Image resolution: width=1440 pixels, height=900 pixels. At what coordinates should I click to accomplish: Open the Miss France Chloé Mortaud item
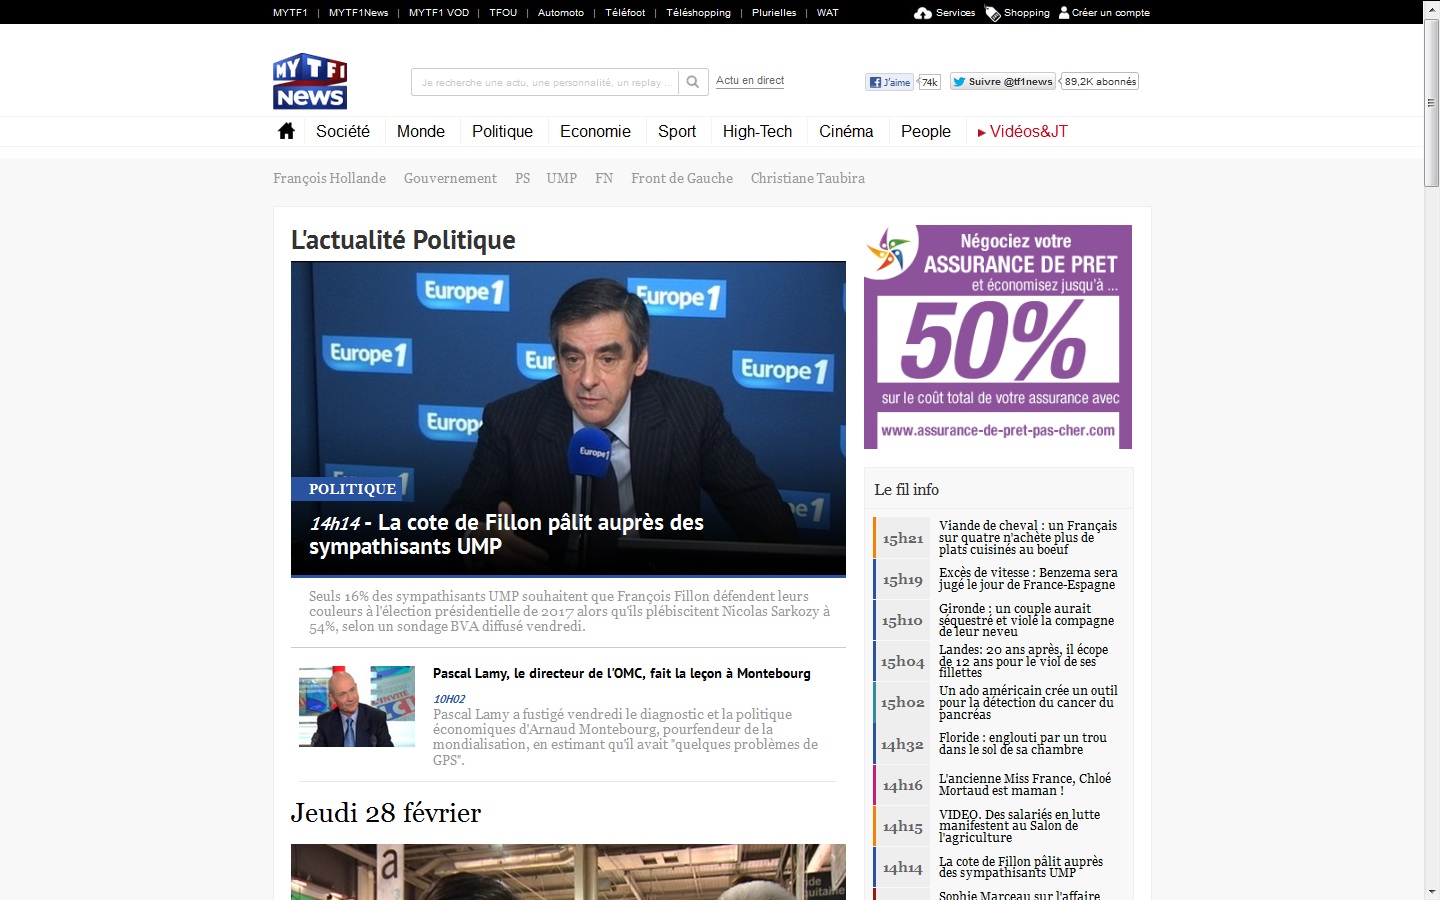[x=1025, y=784]
